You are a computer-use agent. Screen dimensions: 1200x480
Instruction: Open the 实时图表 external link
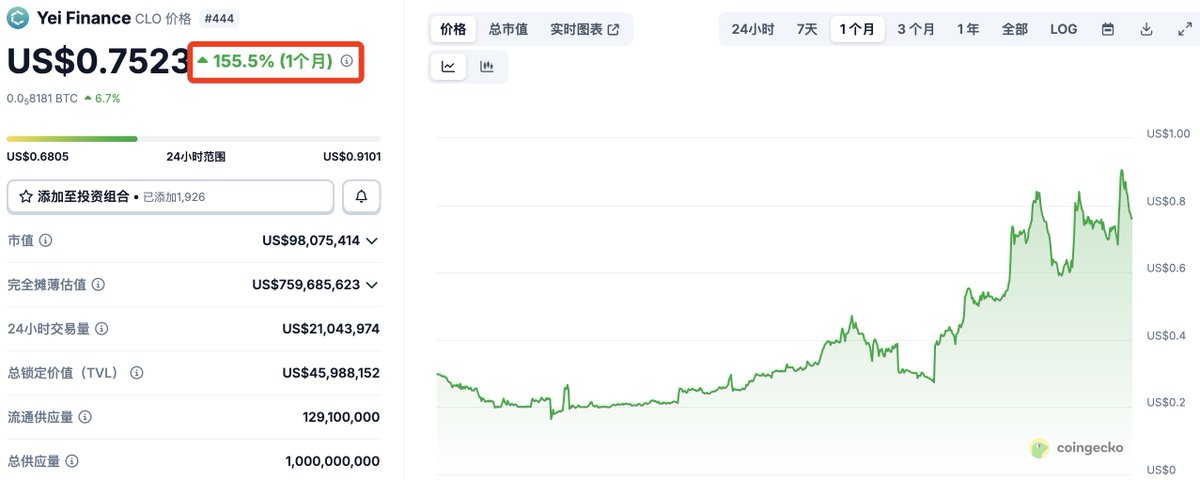pos(585,29)
